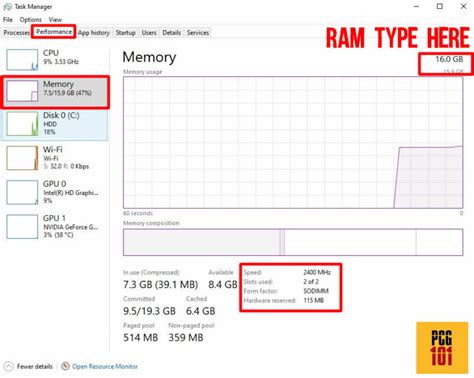
Task: Open the View menu
Action: tap(55, 20)
